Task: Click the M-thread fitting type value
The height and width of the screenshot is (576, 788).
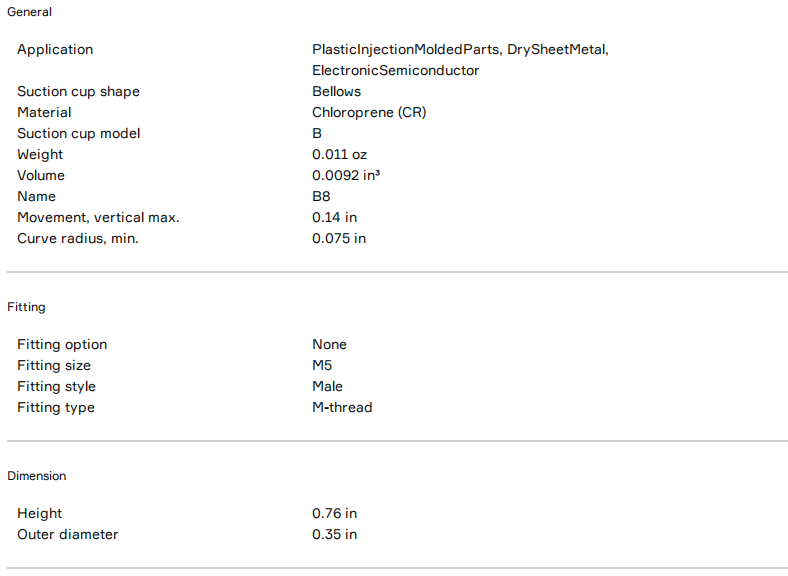Action: point(342,407)
